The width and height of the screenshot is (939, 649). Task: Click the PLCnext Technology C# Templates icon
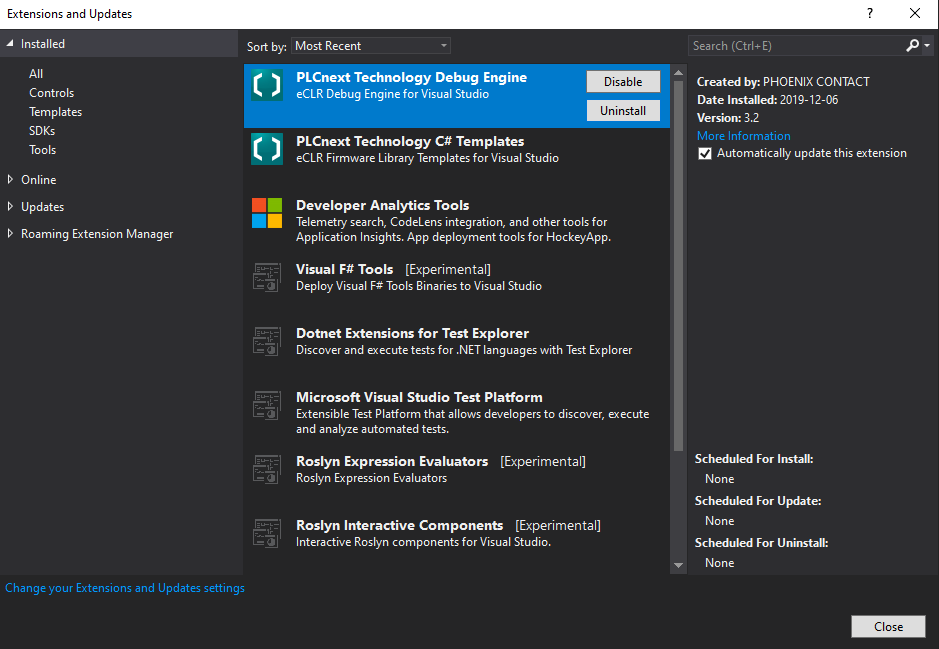267,149
